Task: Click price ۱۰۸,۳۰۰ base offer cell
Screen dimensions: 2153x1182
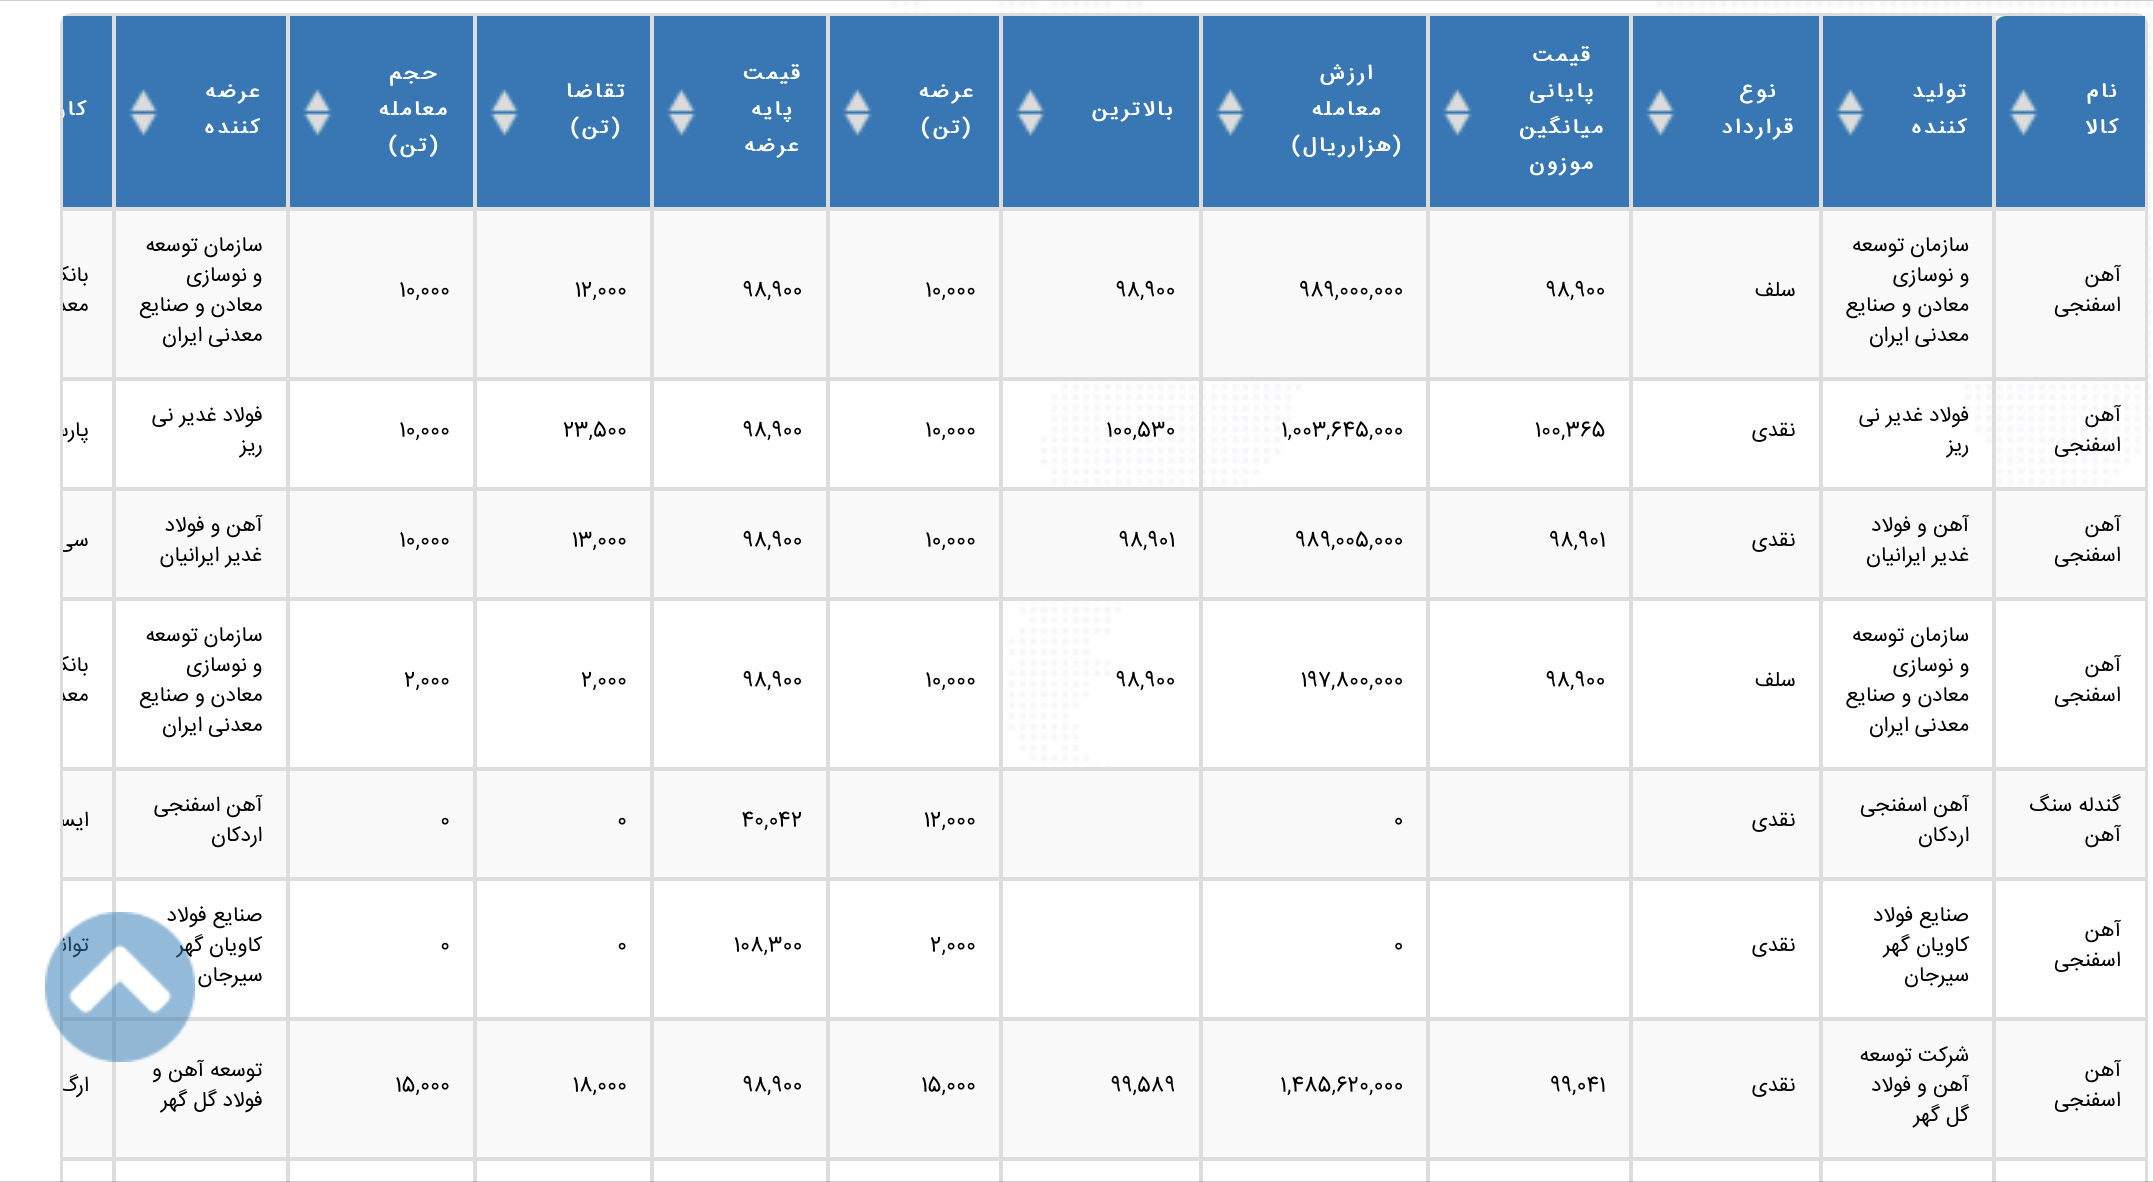Action: [767, 945]
